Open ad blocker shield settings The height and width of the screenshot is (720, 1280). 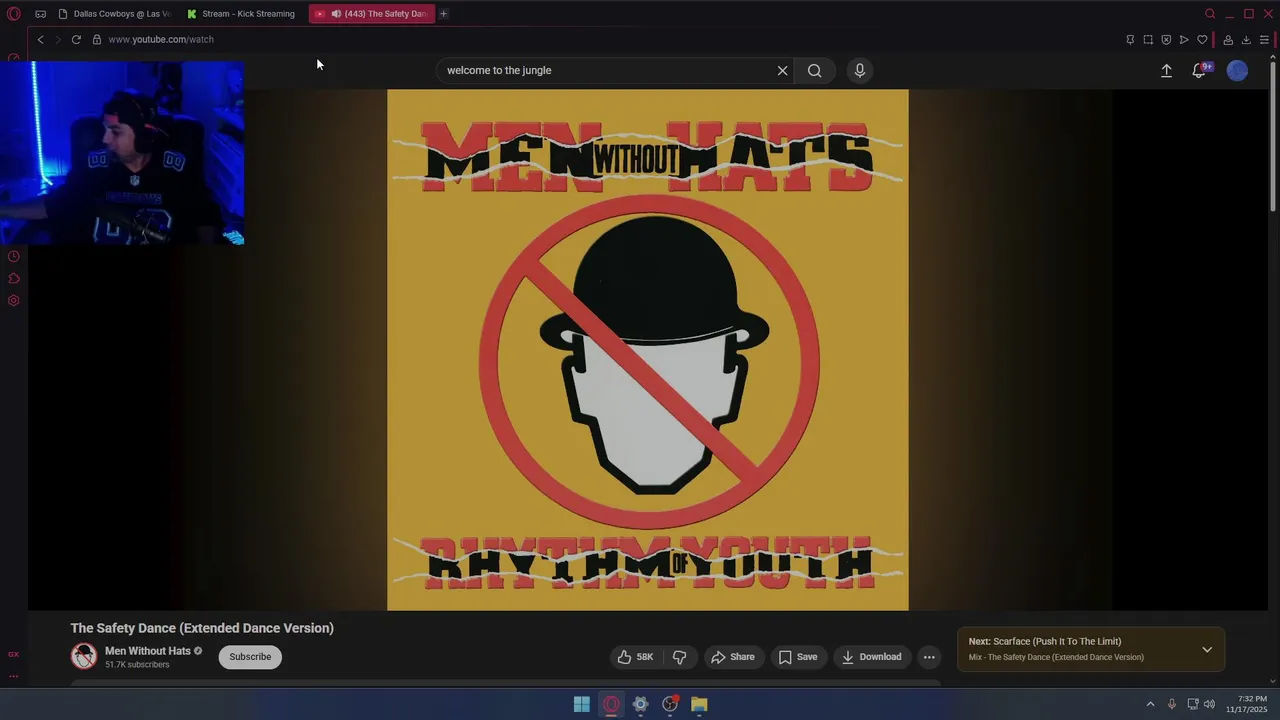tap(1166, 40)
